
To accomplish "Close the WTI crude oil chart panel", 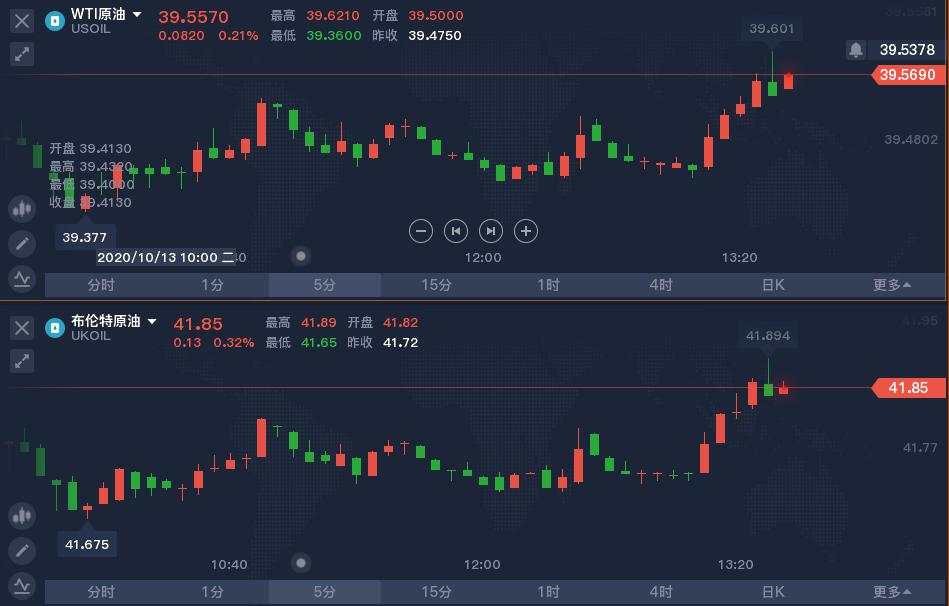I will (22, 21).
